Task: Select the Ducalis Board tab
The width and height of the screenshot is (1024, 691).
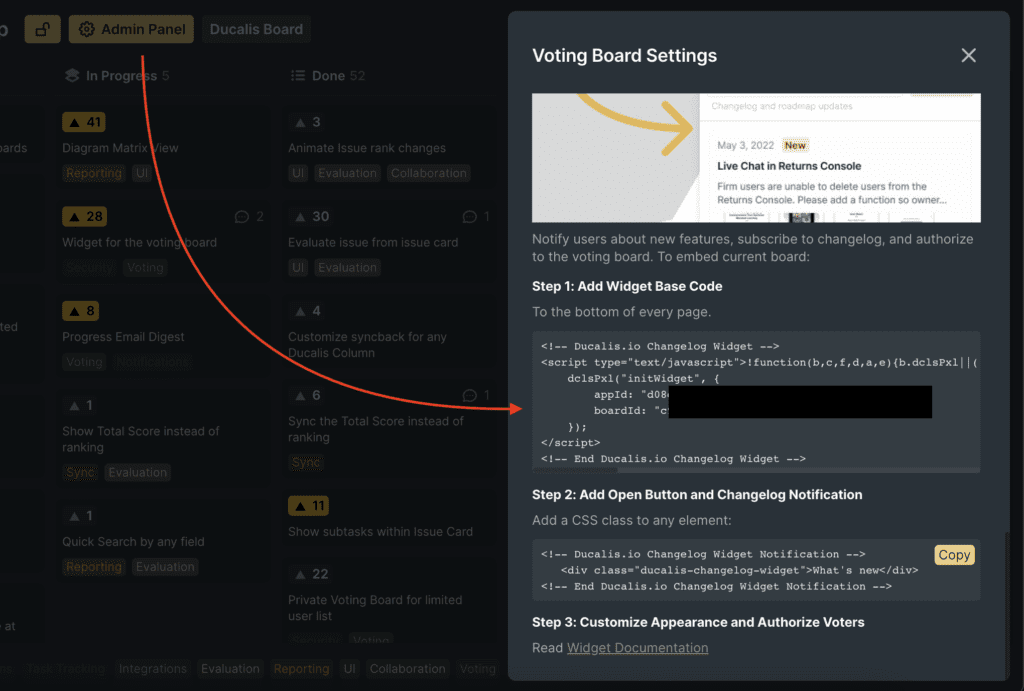Action: [256, 29]
